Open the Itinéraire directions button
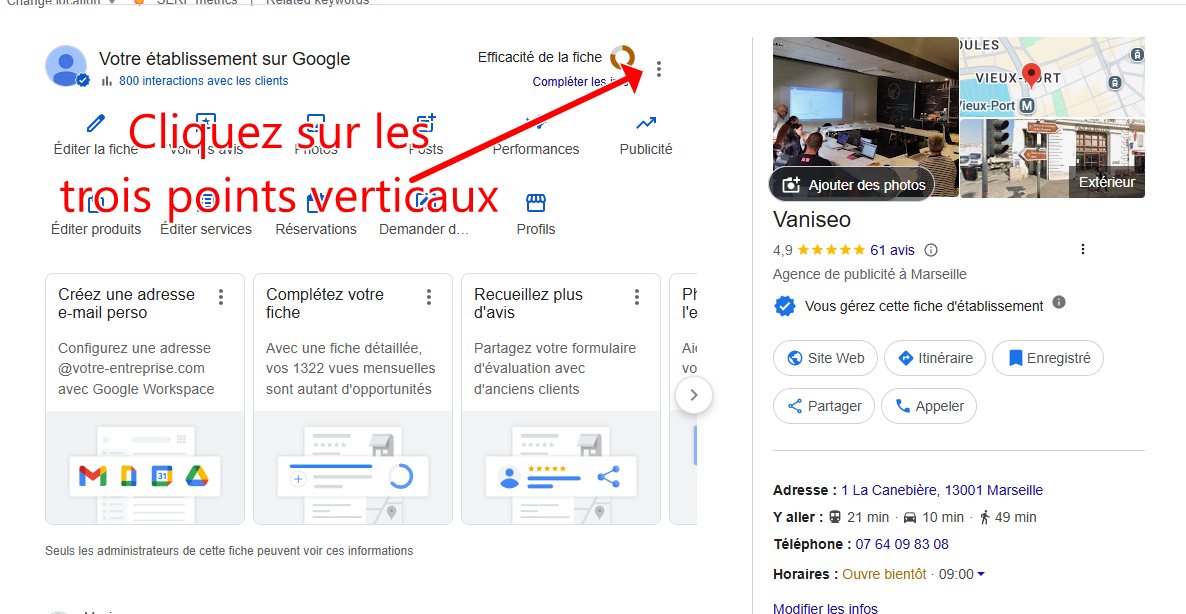Image resolution: width=1186 pixels, height=614 pixels. [935, 358]
